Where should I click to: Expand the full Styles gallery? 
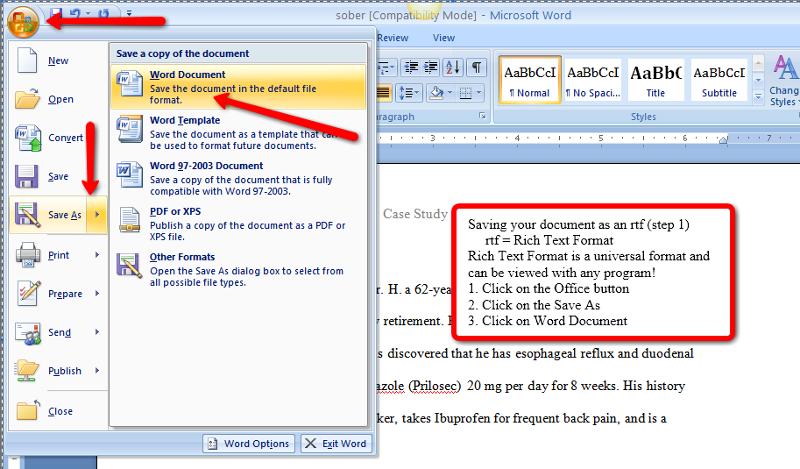pos(758,96)
